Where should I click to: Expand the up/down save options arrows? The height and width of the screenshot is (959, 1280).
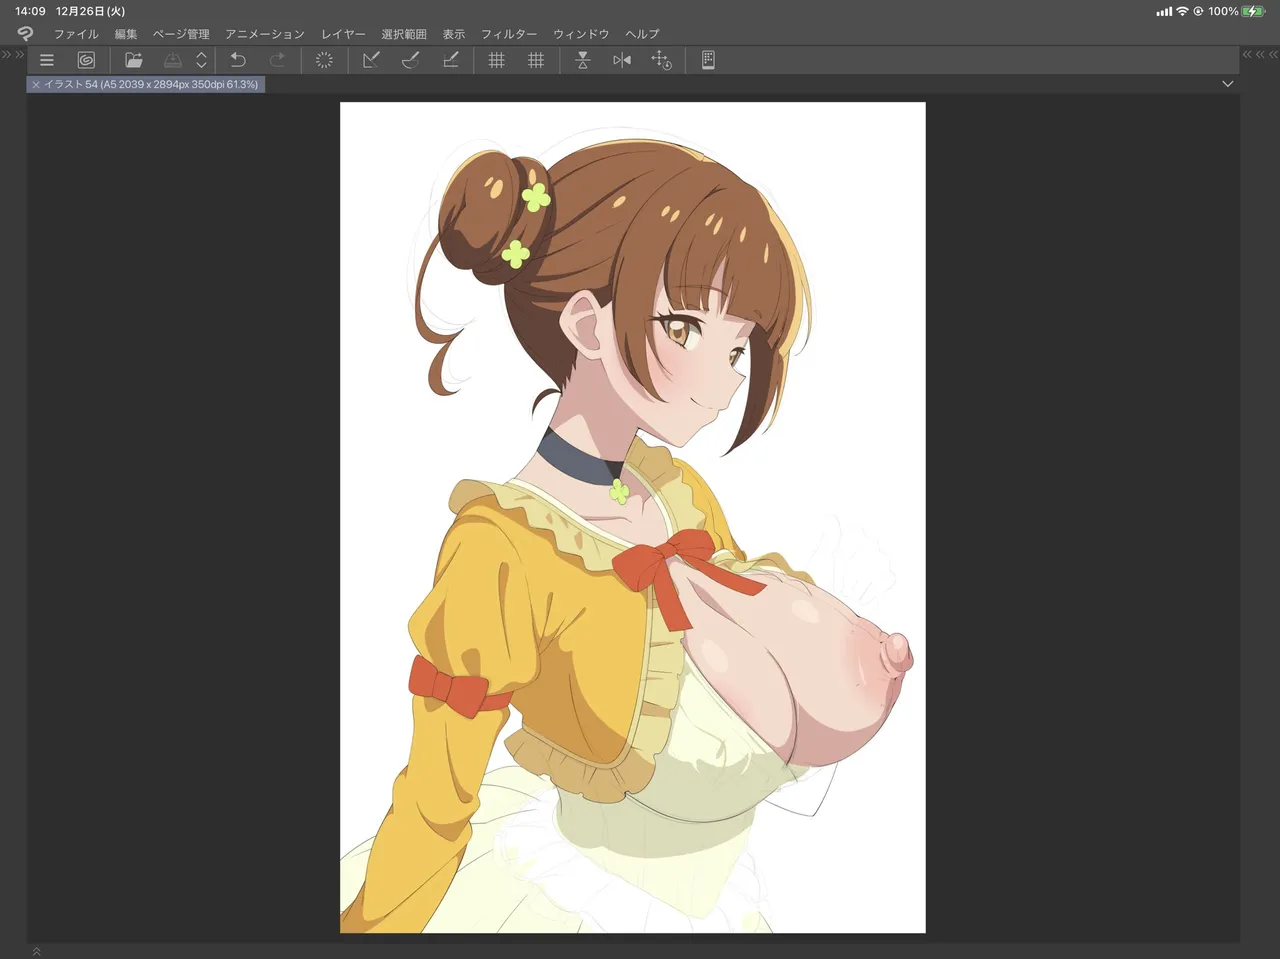tap(201, 60)
